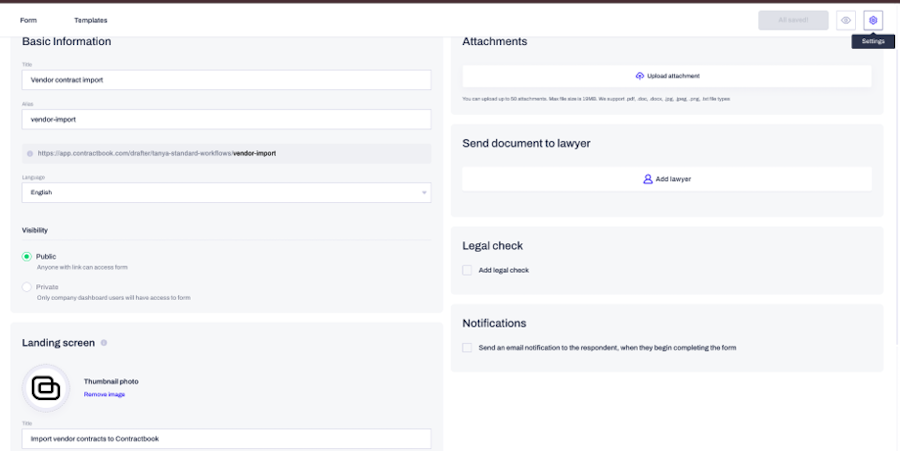Open the Settings gear icon

[x=873, y=20]
